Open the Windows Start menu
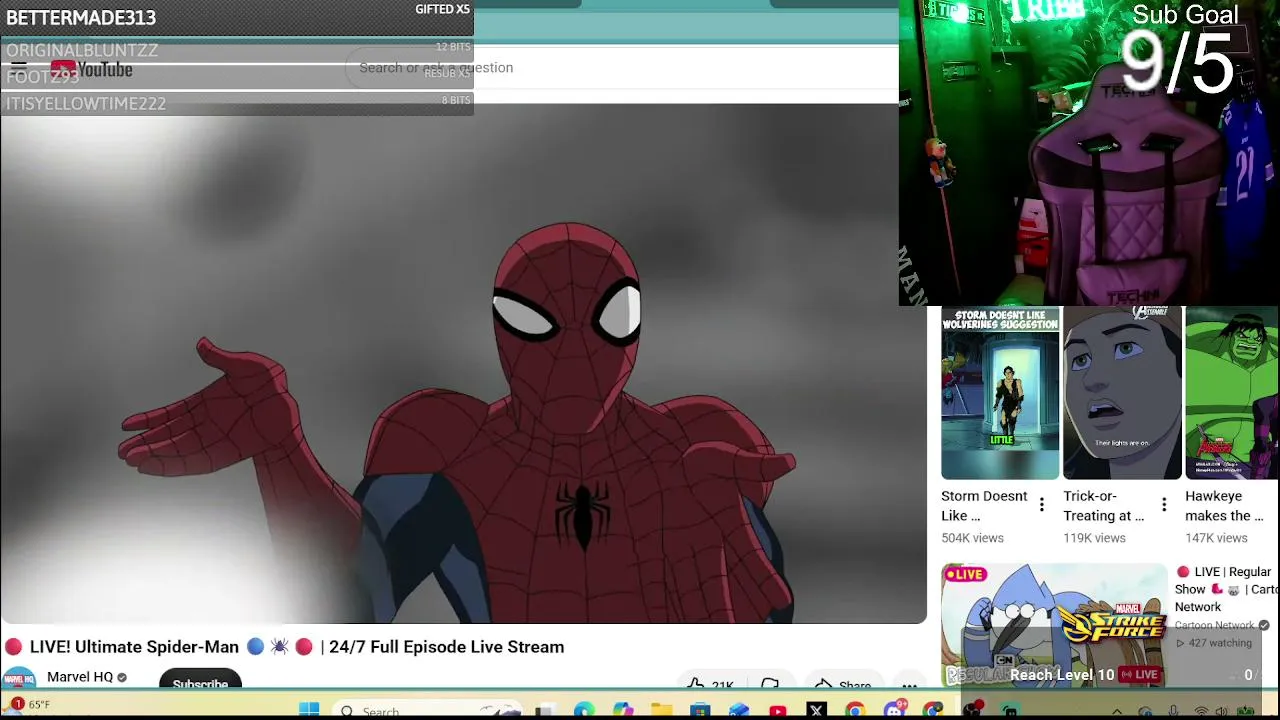This screenshot has width=1280, height=720. [x=309, y=710]
